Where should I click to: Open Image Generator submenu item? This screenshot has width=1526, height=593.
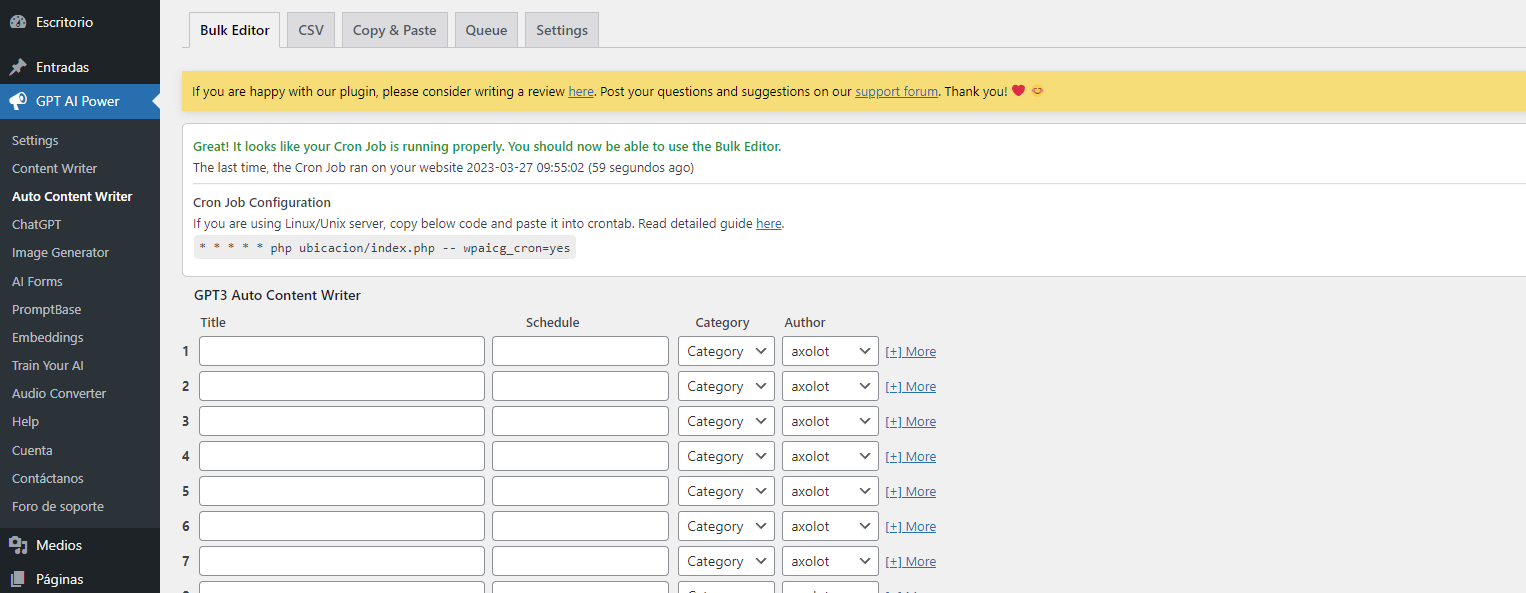60,252
